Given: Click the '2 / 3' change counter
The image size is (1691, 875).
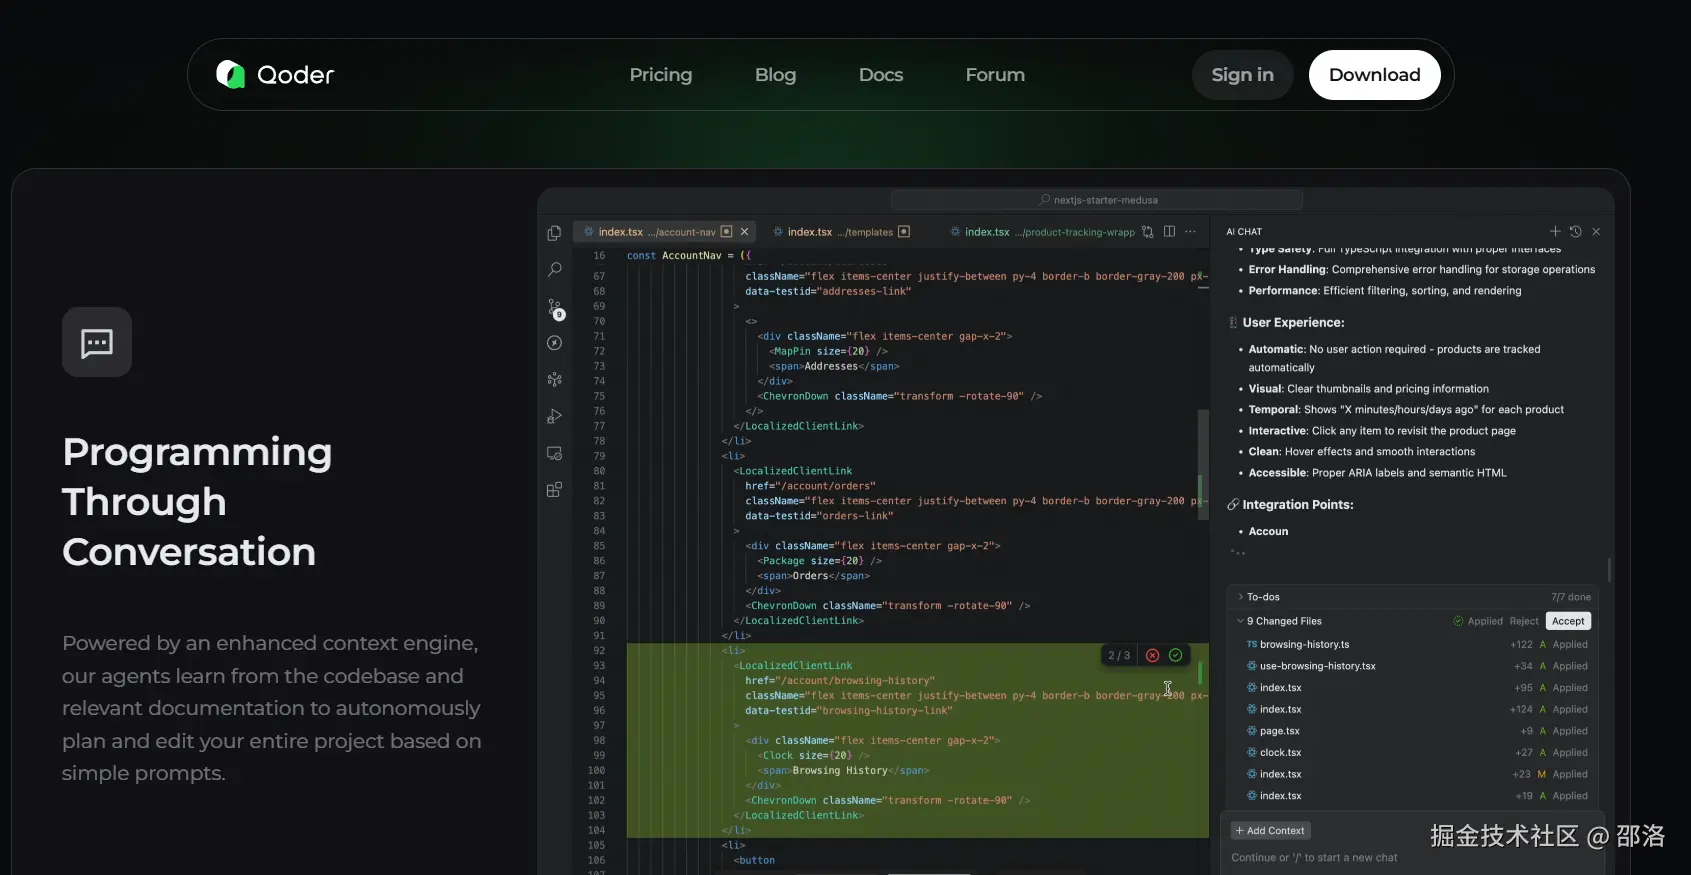Looking at the screenshot, I should pos(1119,656).
